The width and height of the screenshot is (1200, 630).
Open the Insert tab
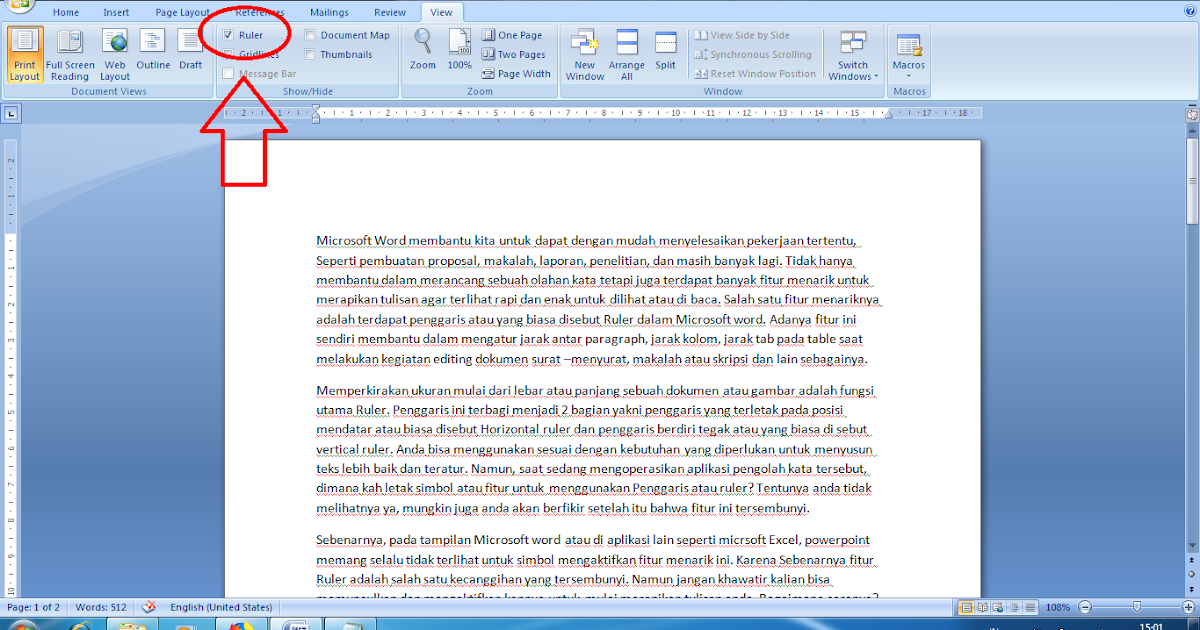point(116,12)
